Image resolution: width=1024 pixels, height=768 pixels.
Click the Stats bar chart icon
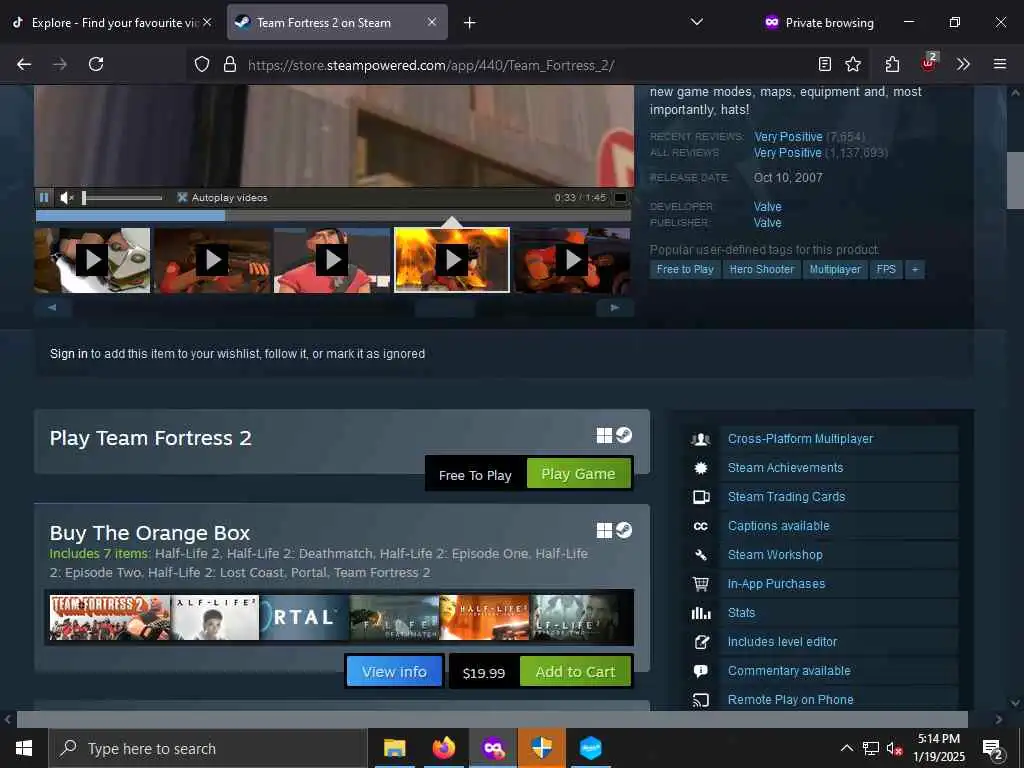pos(701,613)
